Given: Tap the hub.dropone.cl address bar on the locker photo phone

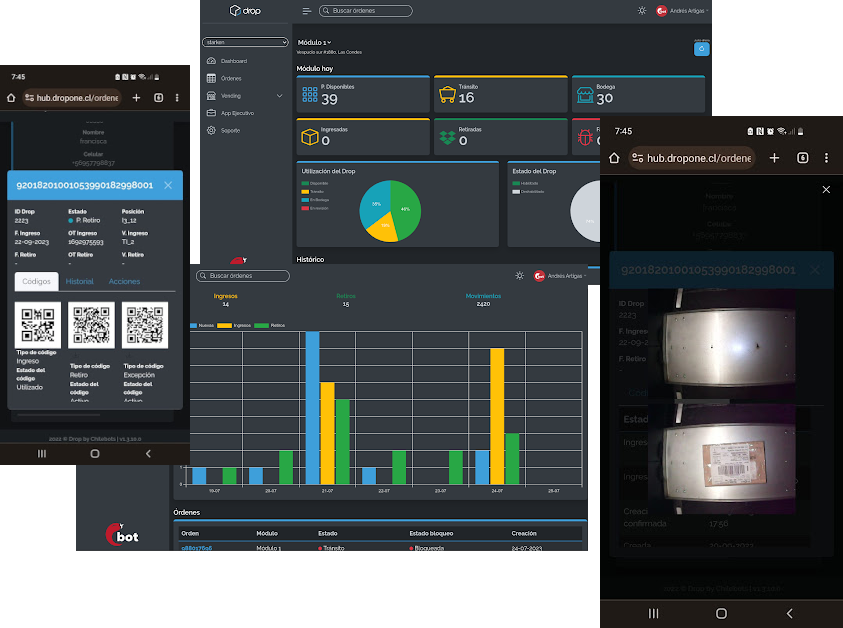Looking at the screenshot, I should click(691, 158).
